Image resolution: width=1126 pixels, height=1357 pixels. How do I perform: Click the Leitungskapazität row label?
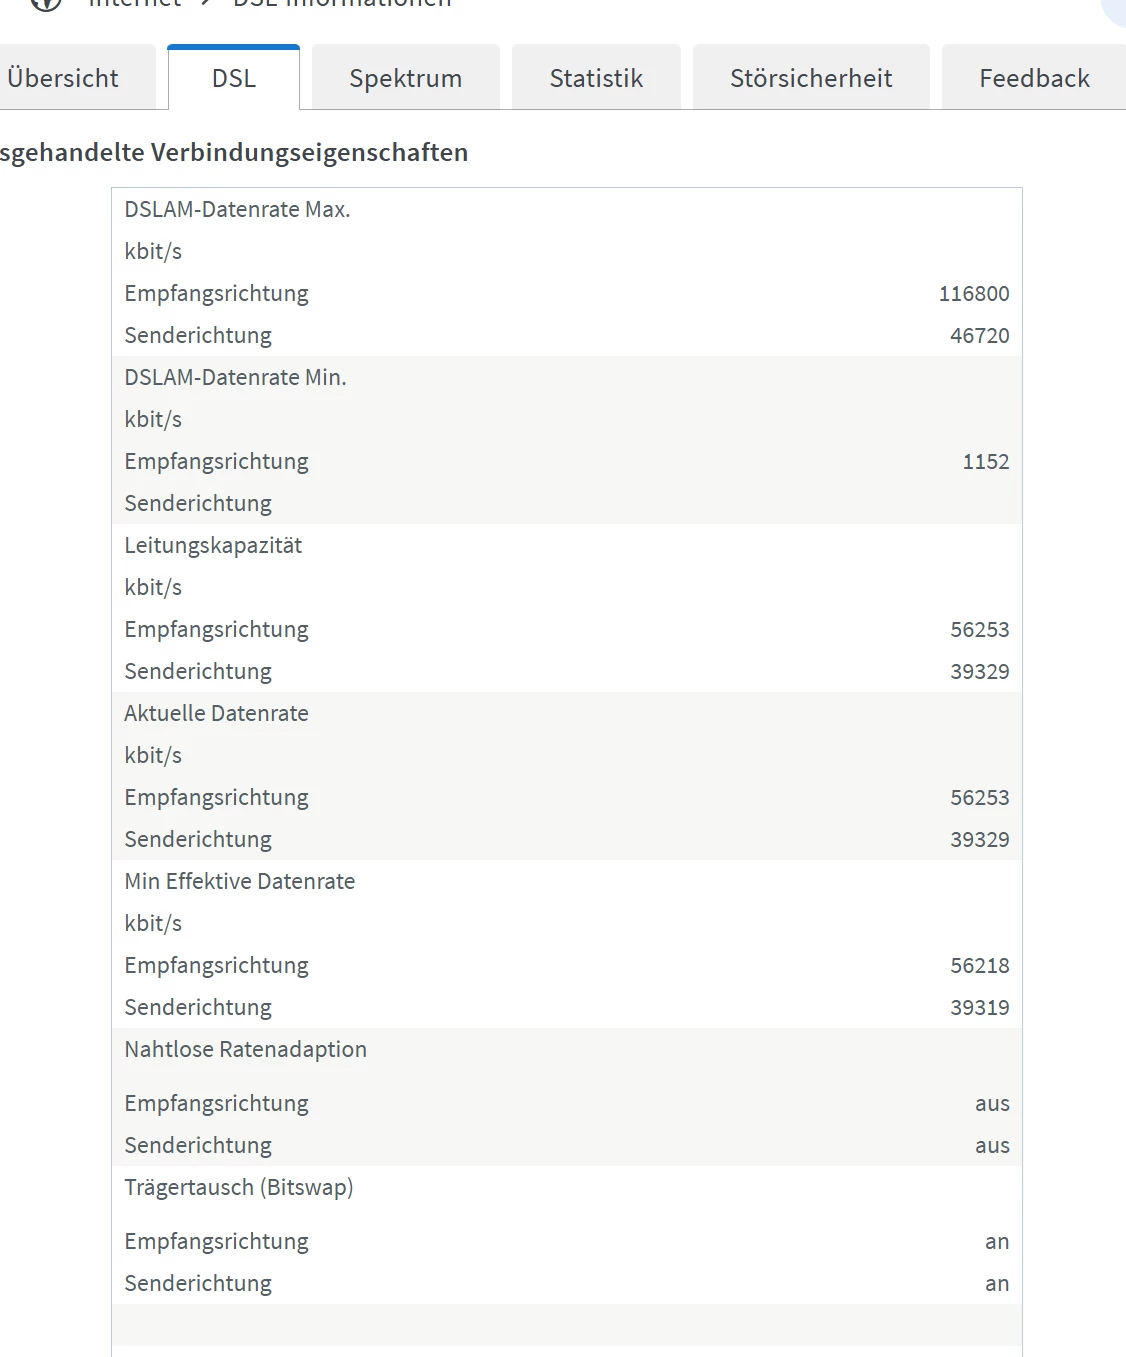pos(213,546)
